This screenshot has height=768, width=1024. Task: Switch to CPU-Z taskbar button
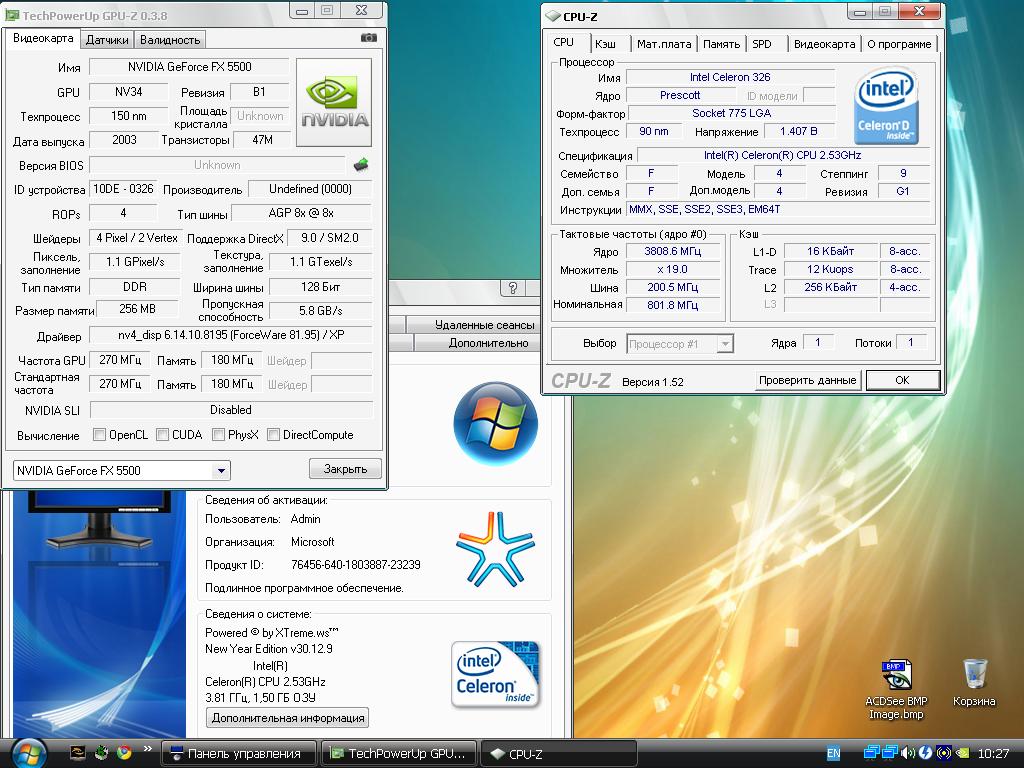(x=559, y=754)
